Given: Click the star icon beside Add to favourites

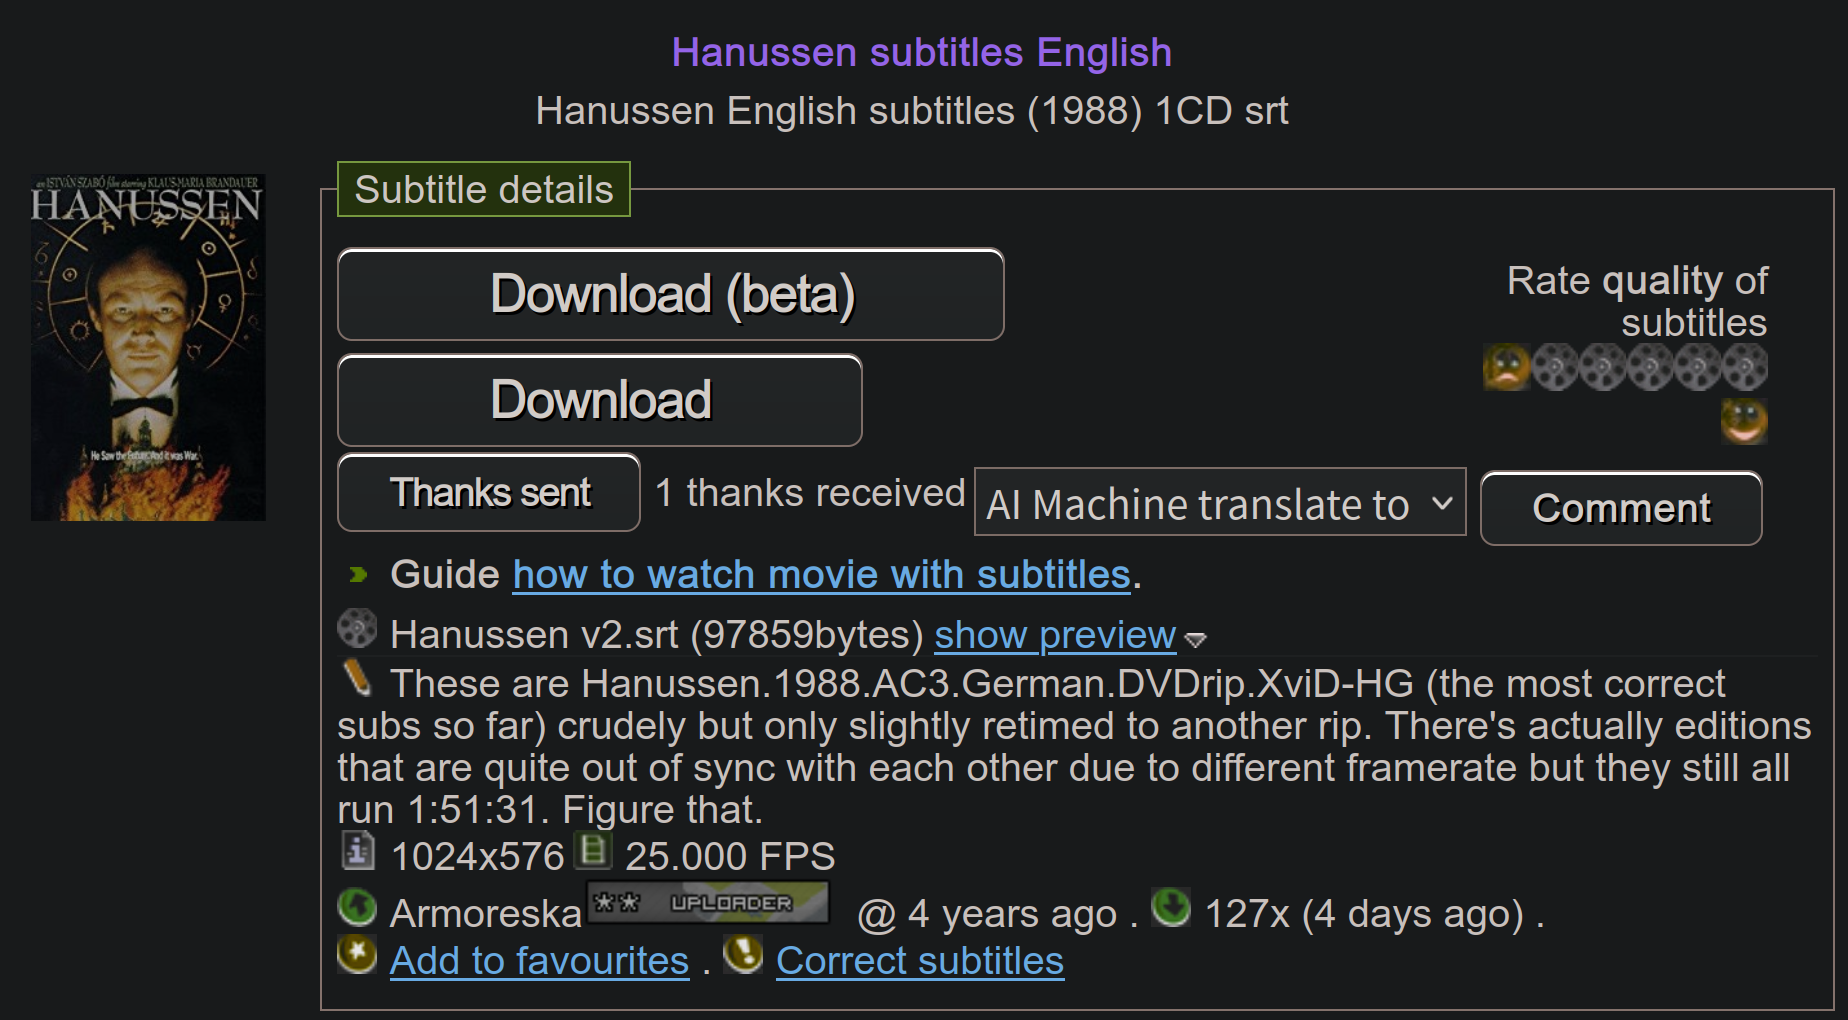Looking at the screenshot, I should tap(357, 955).
